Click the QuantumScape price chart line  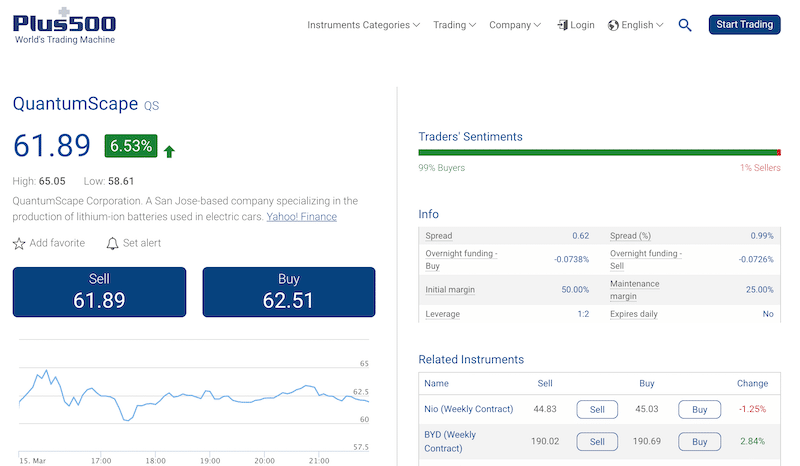(194, 396)
